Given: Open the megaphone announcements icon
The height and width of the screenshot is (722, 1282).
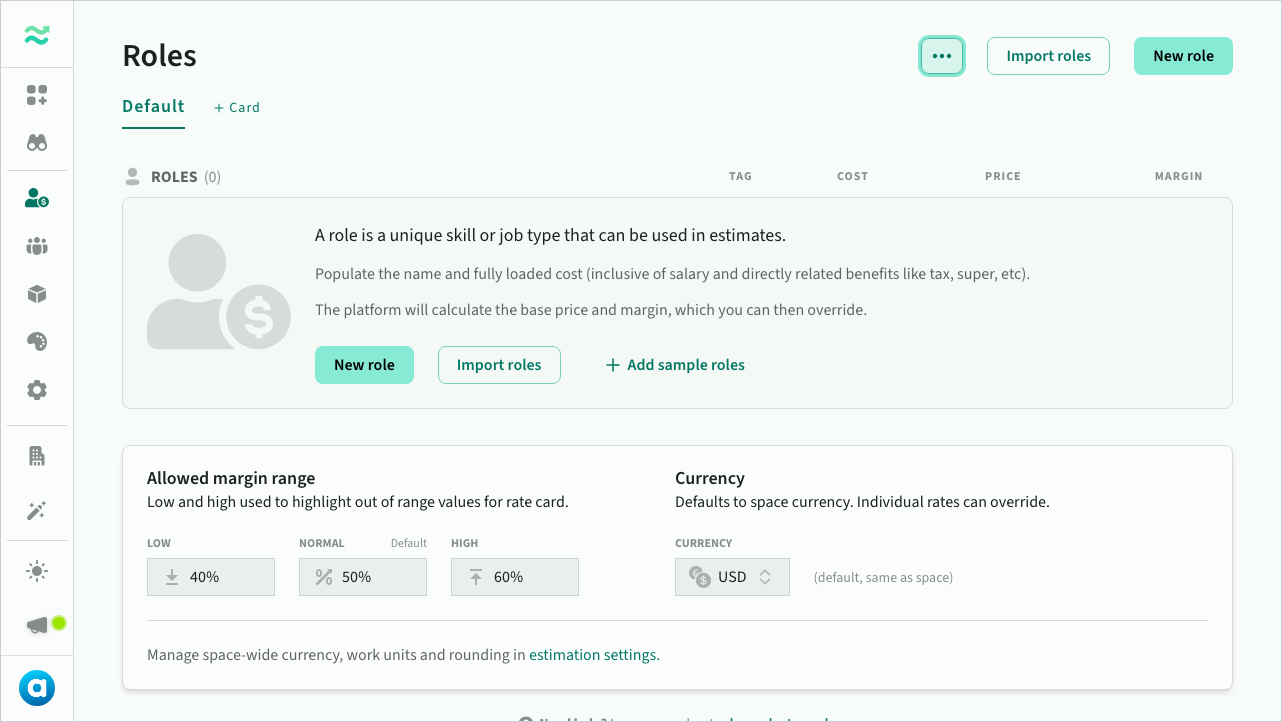Looking at the screenshot, I should [37, 625].
